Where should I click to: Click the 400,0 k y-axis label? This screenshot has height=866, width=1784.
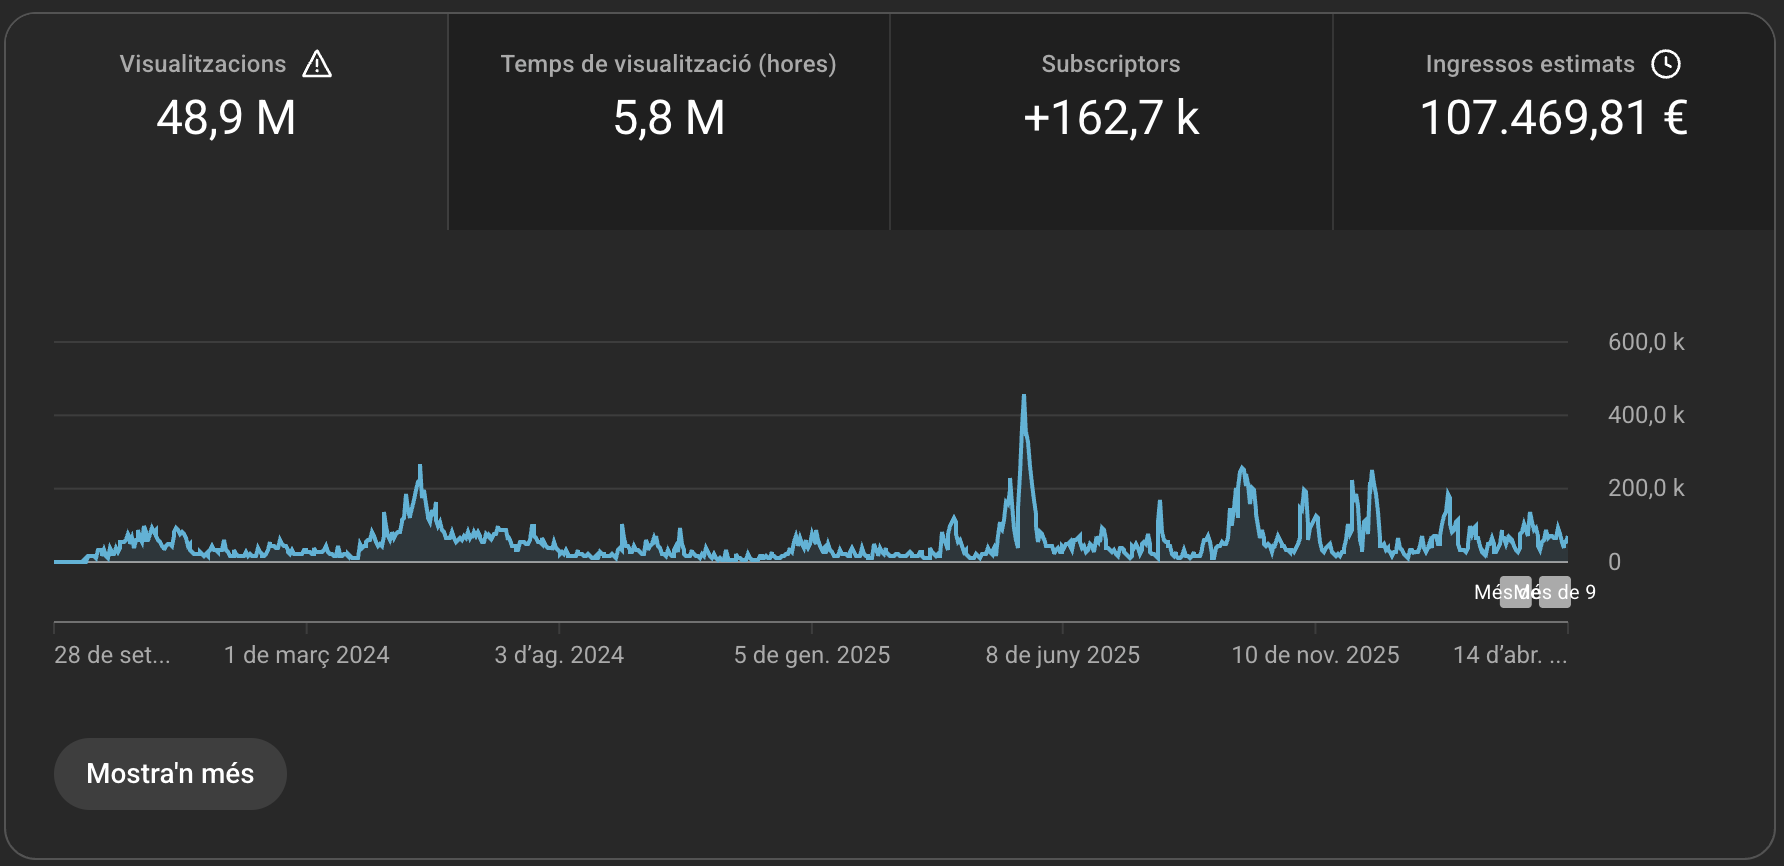point(1645,415)
